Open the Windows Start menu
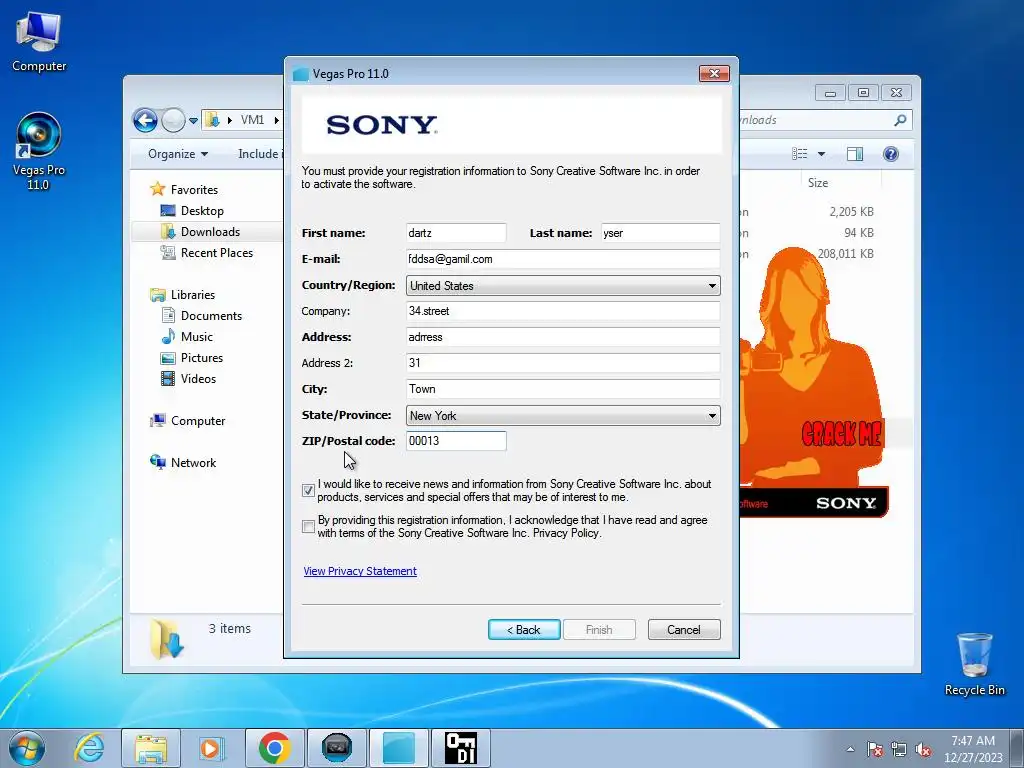 click(x=26, y=748)
